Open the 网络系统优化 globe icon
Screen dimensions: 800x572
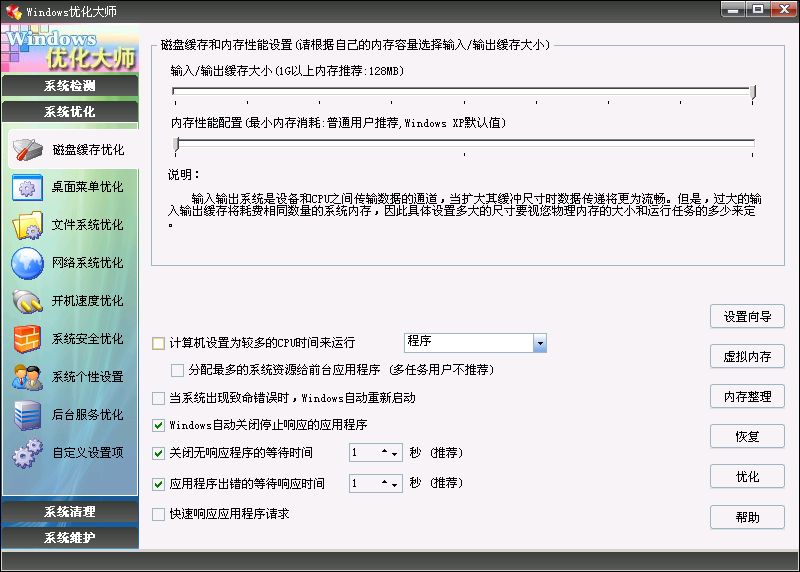click(27, 263)
